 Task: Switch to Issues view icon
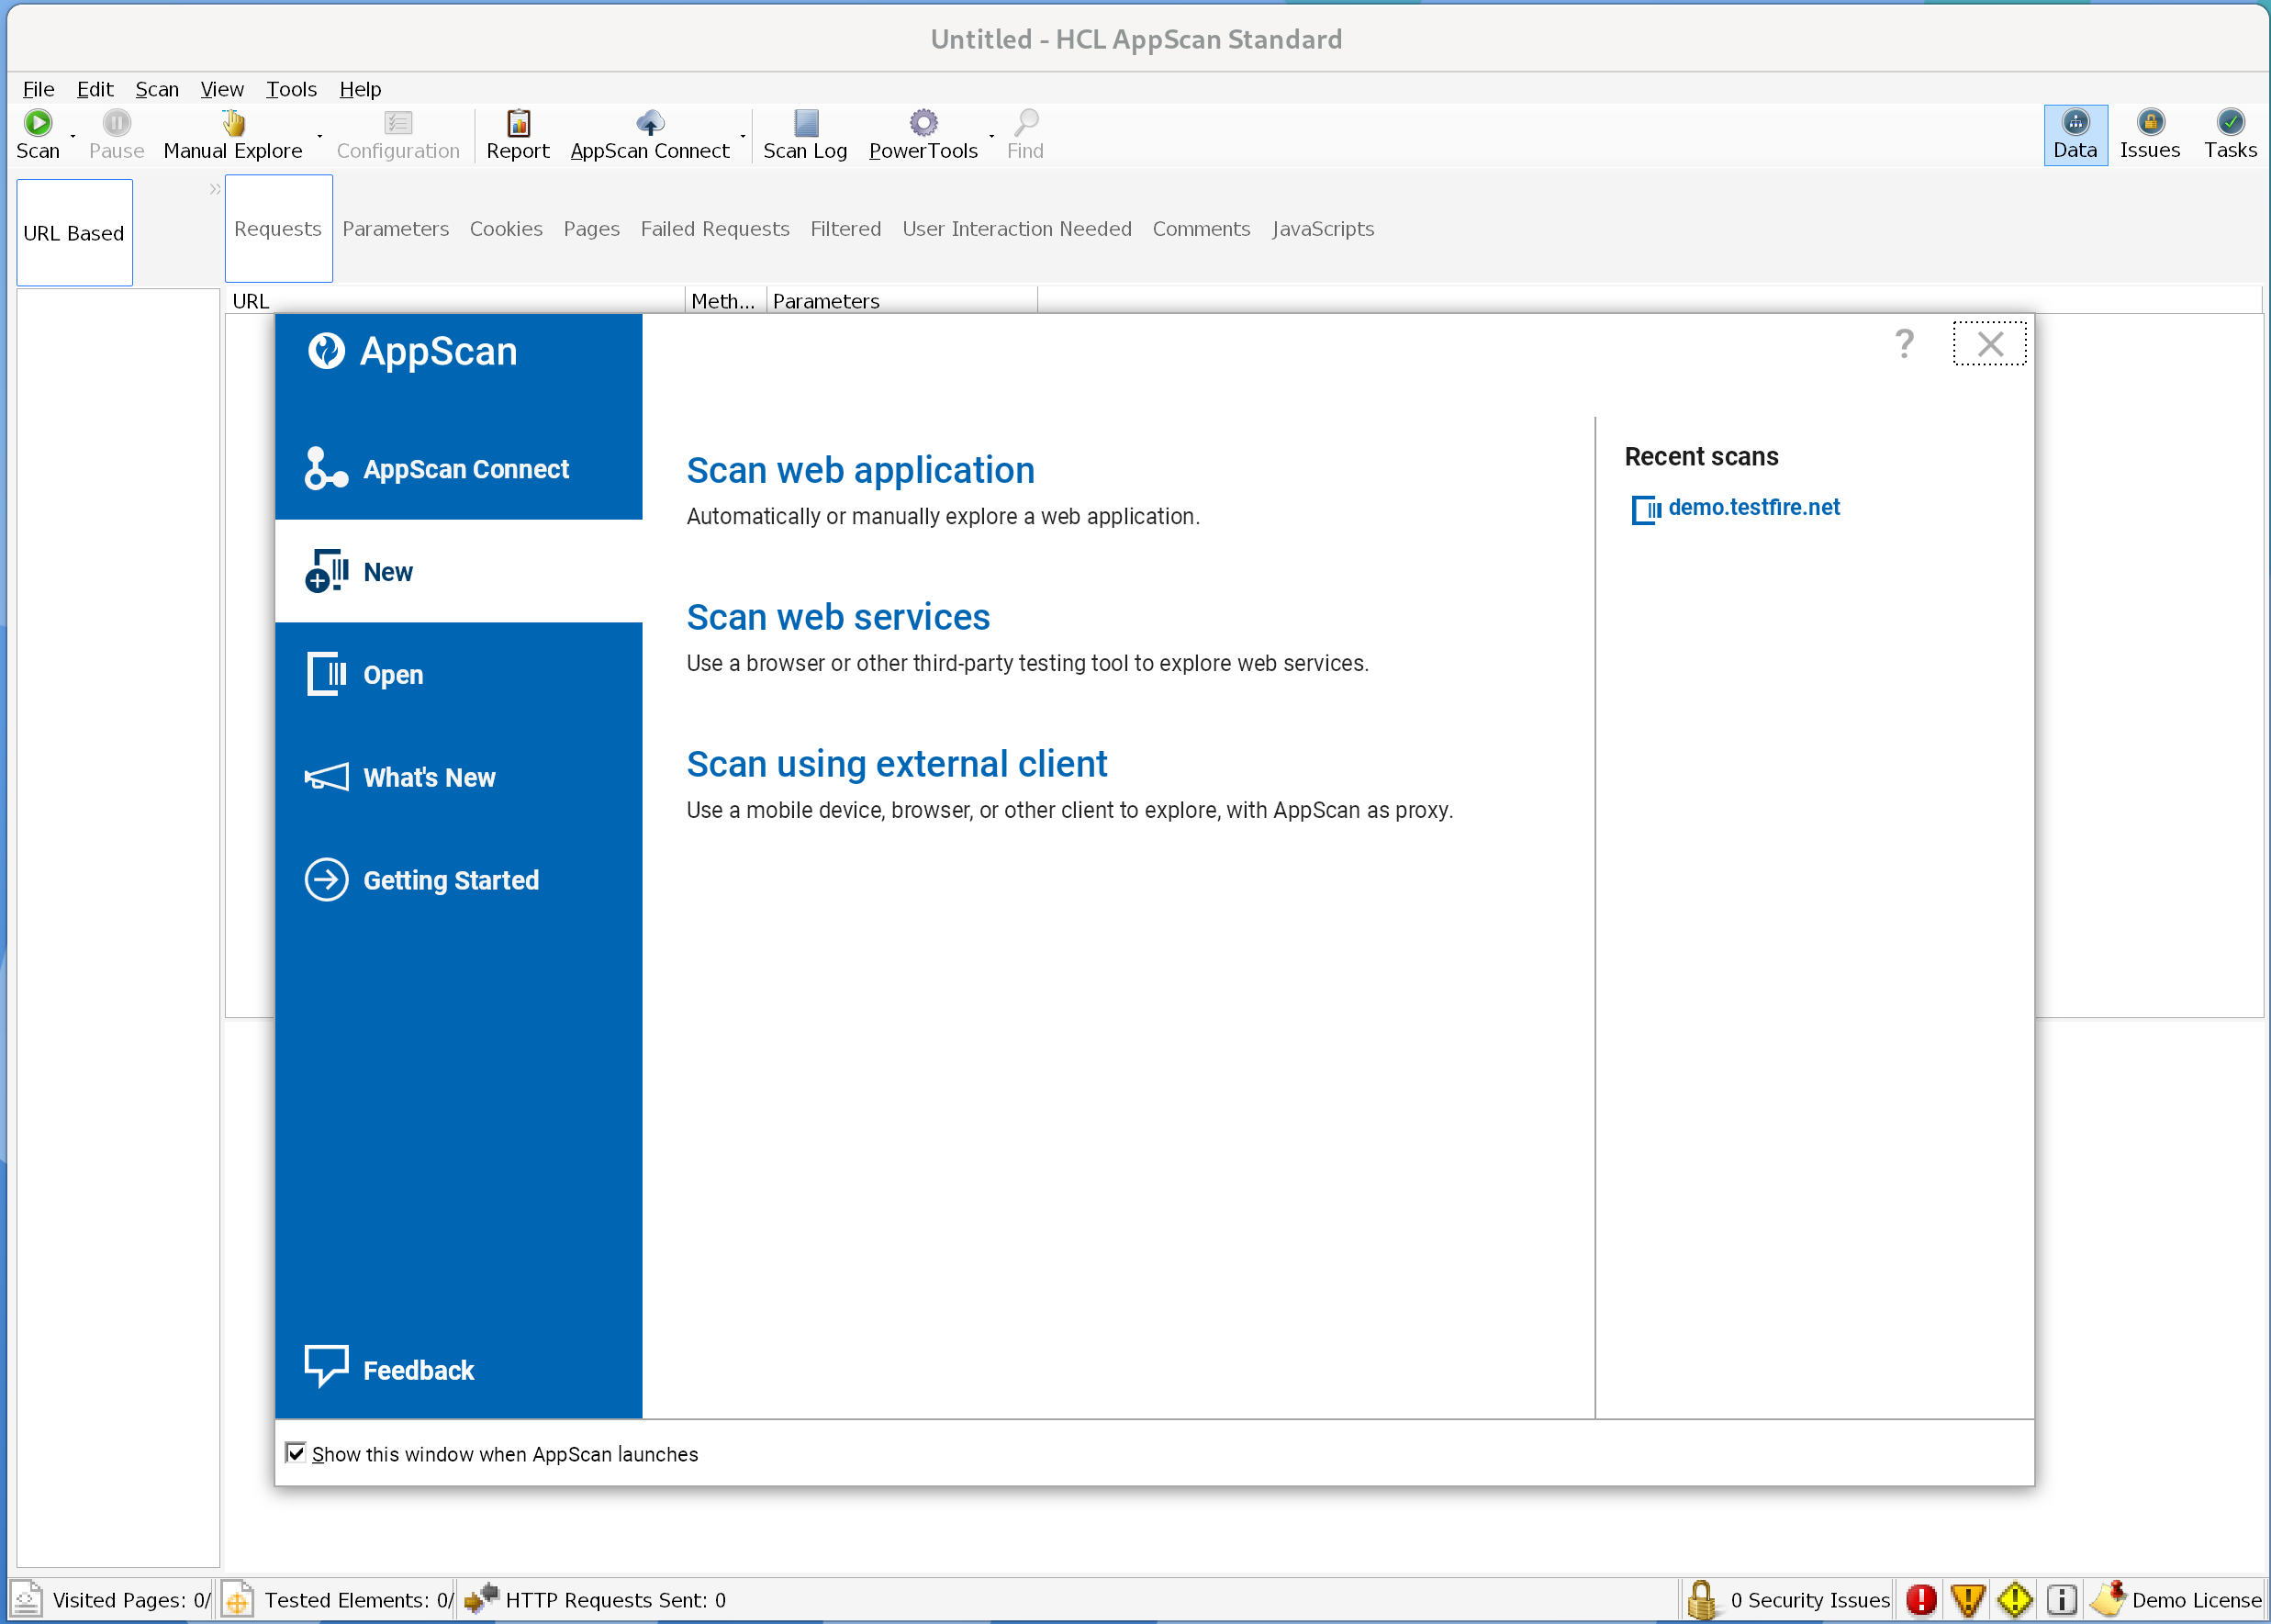click(2149, 123)
